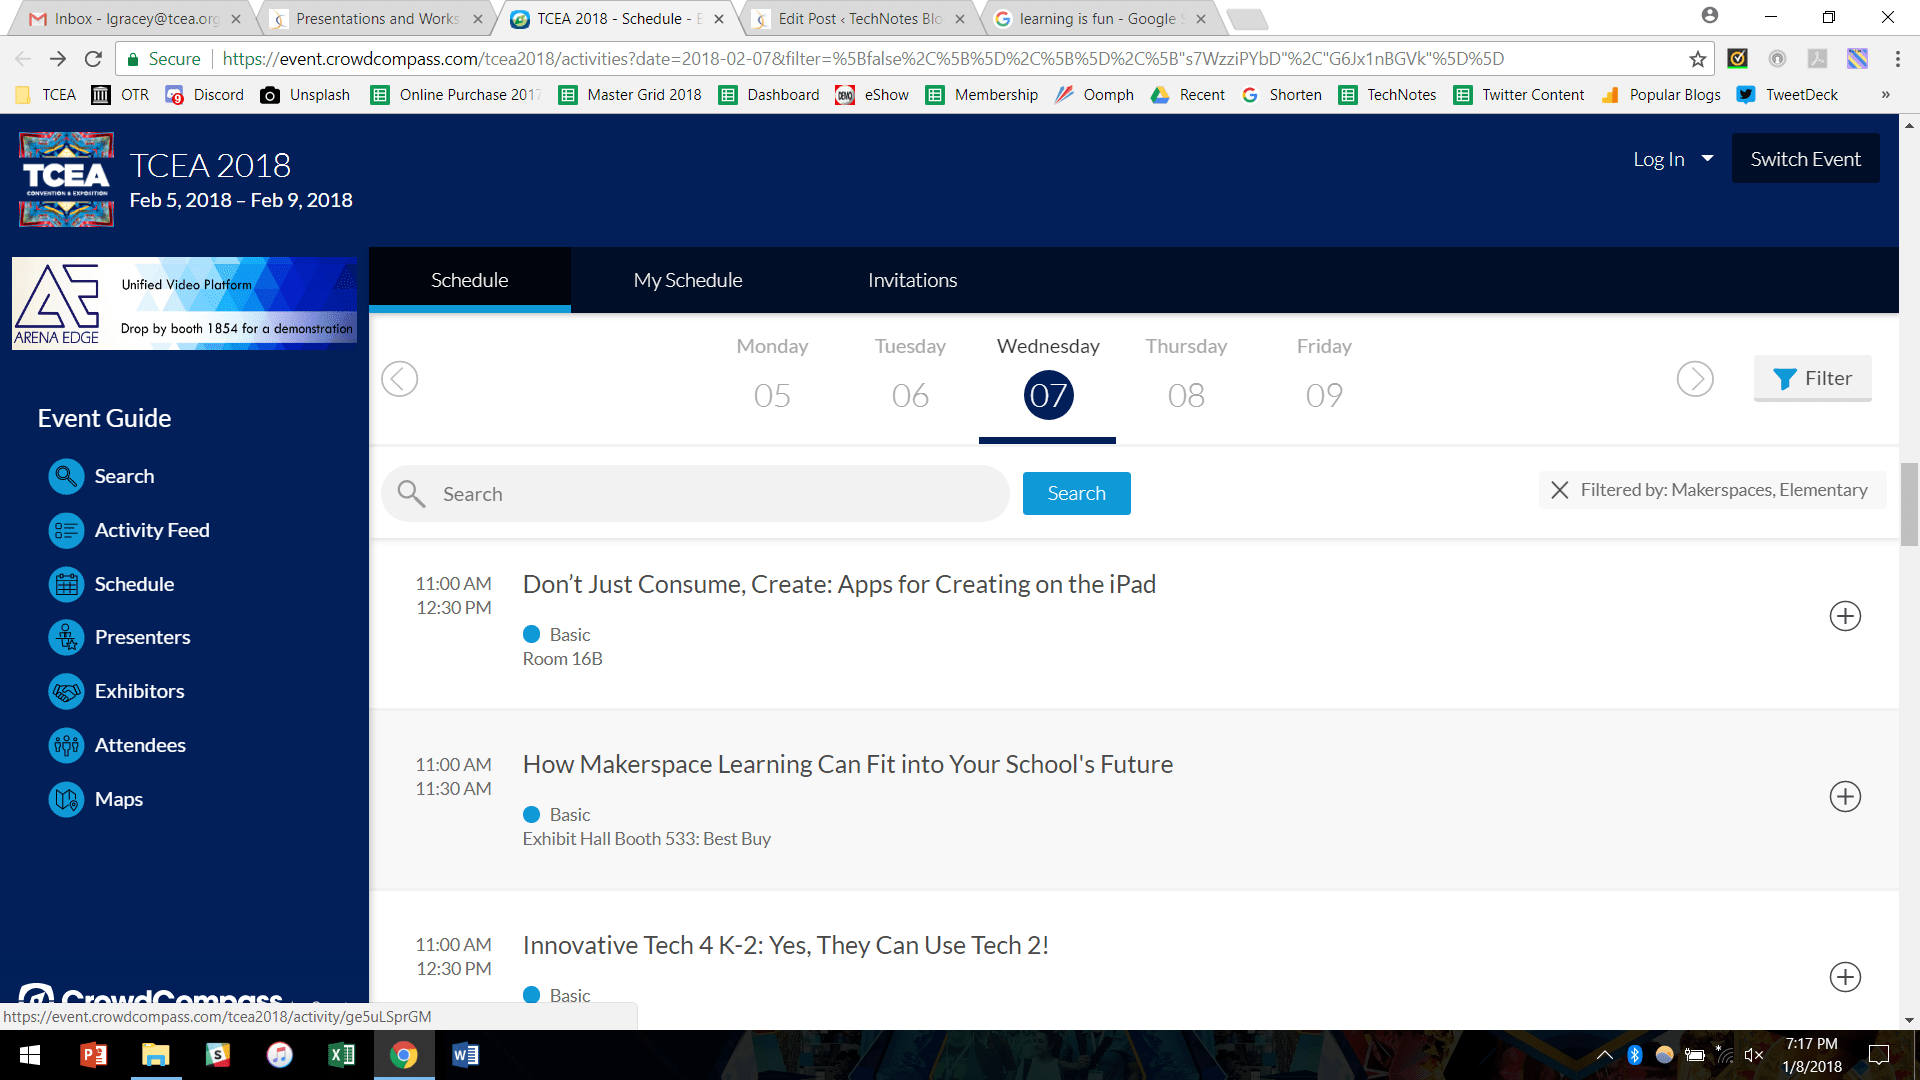Click the blue Search button
Screen dimensions: 1920x1080
click(x=1076, y=493)
